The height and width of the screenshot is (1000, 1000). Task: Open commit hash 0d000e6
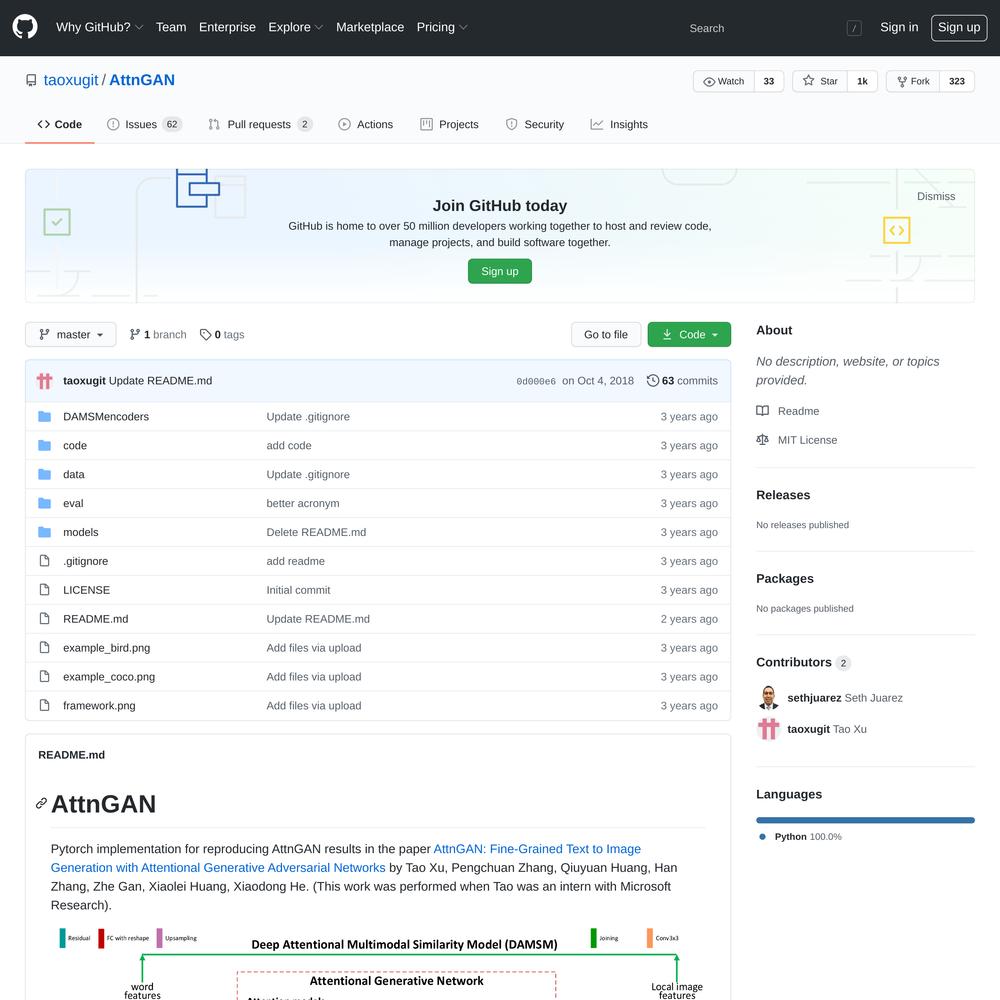[x=536, y=381]
